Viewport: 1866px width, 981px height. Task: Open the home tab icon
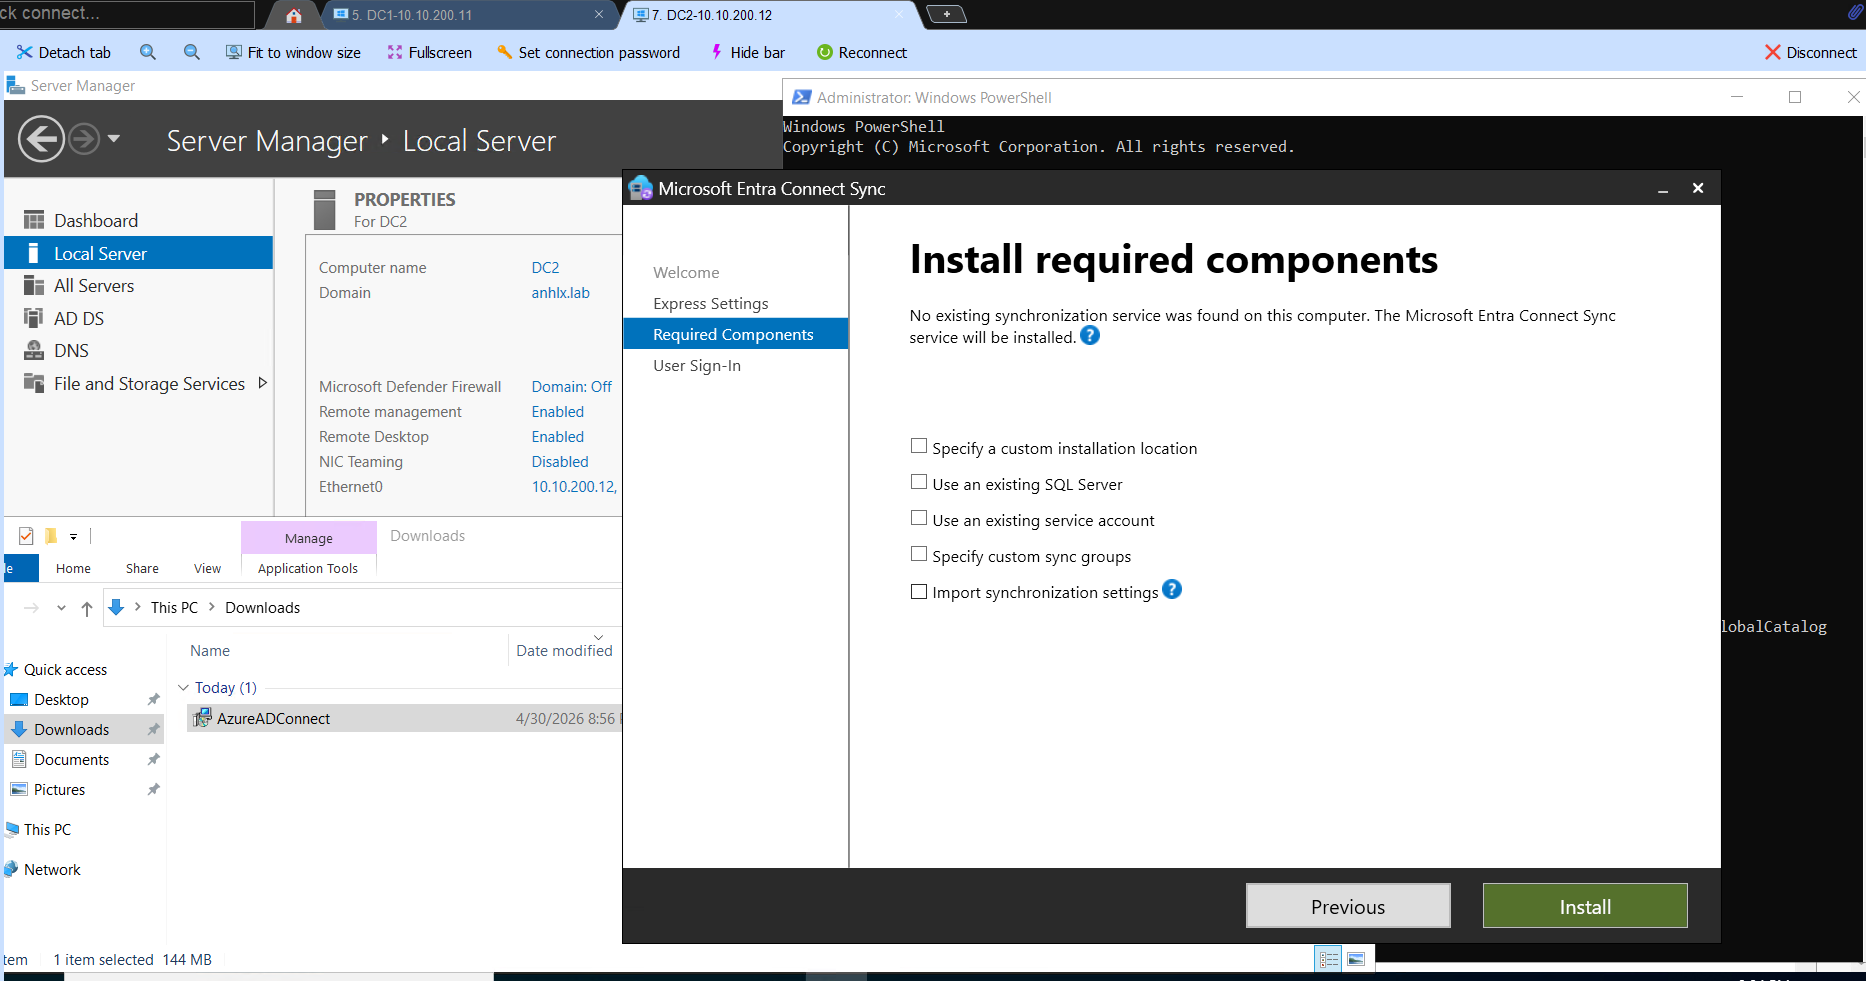click(293, 15)
